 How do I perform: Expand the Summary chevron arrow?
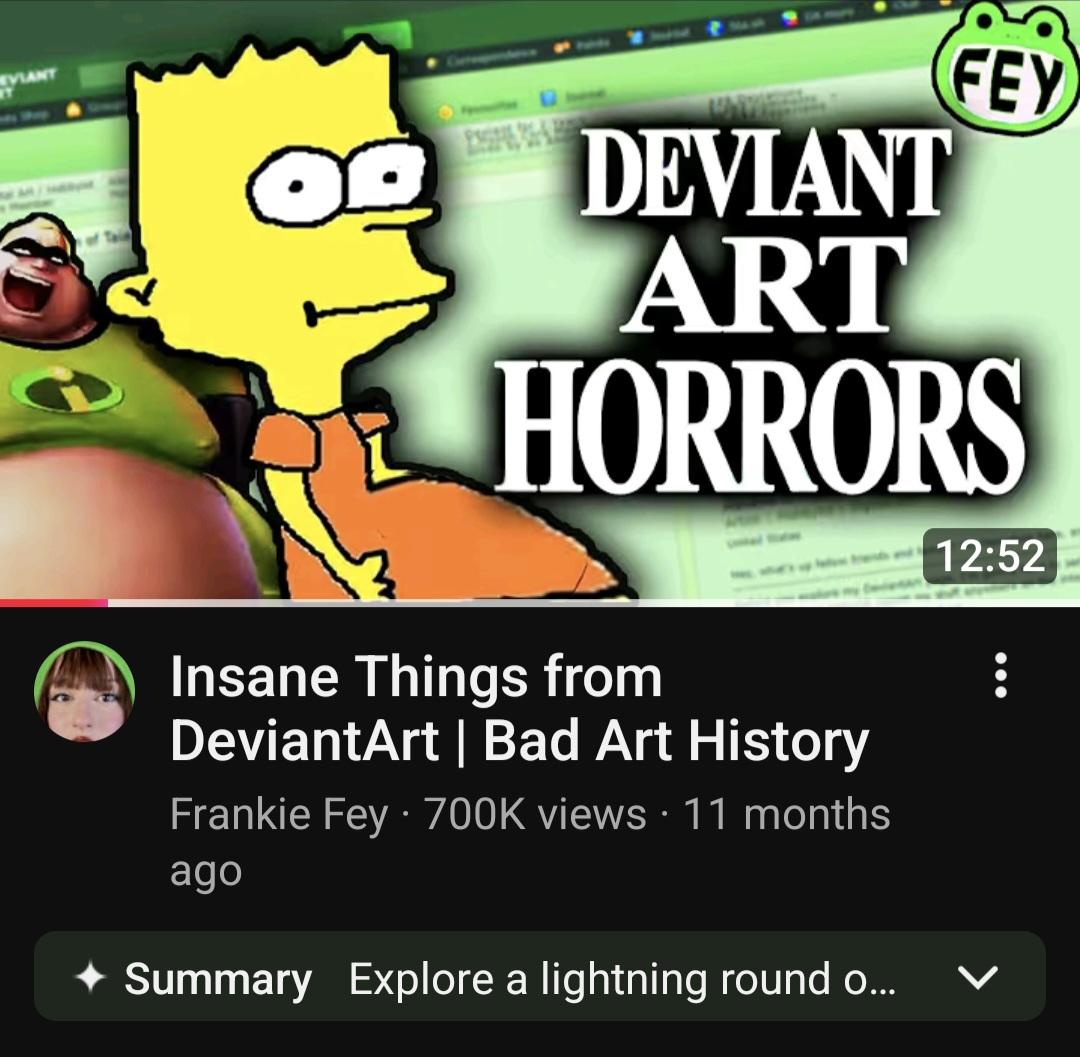(977, 976)
